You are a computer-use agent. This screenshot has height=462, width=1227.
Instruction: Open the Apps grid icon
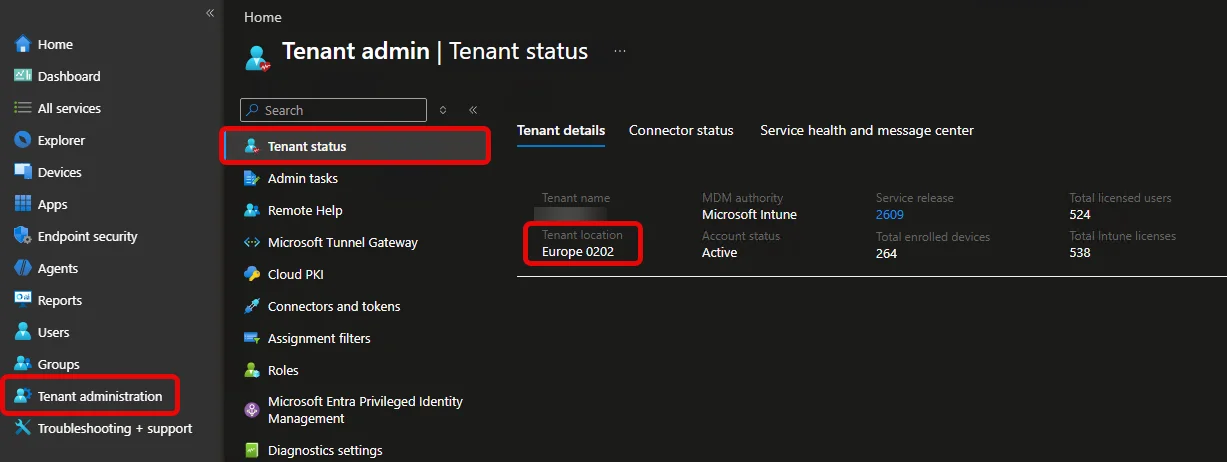pos(23,204)
